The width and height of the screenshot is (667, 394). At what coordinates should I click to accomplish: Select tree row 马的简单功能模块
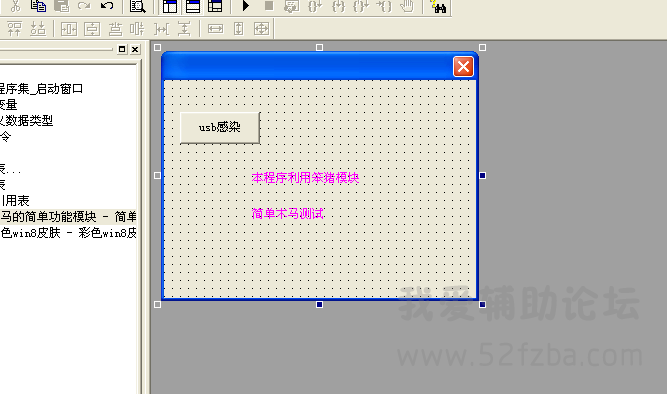(x=68, y=217)
